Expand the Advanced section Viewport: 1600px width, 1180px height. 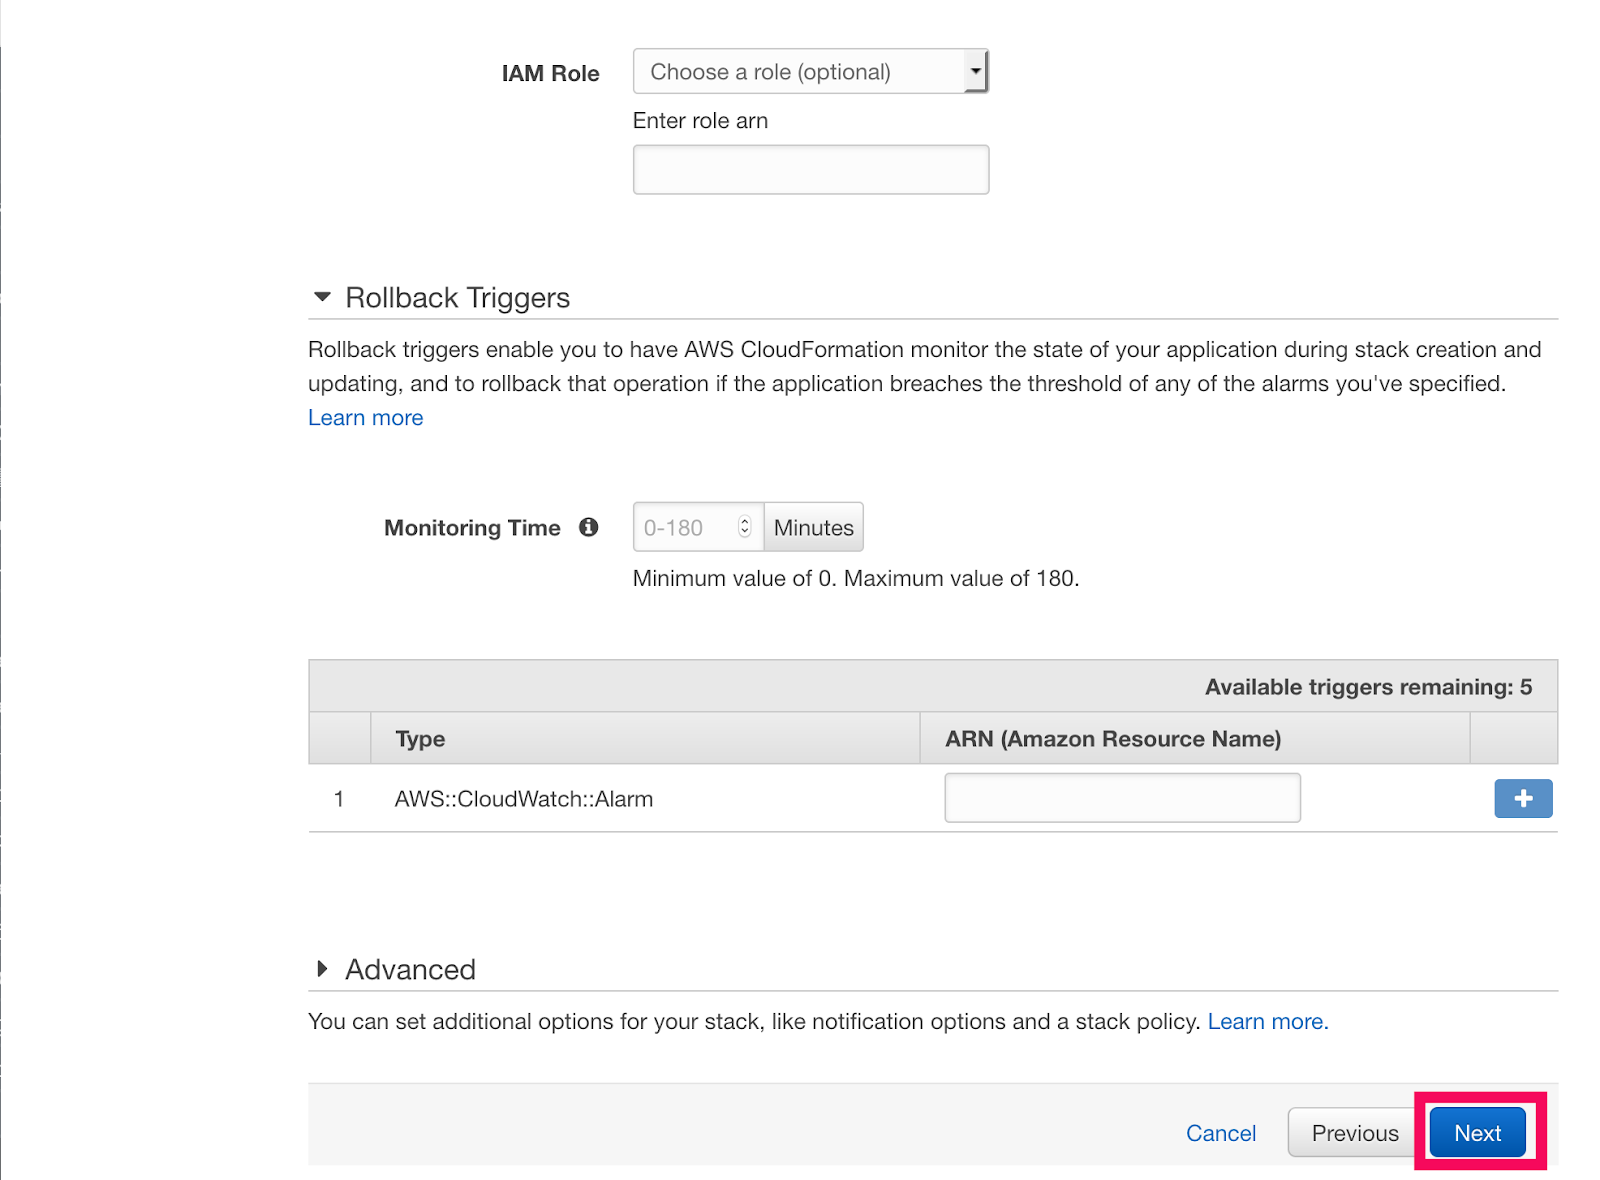pyautogui.click(x=322, y=968)
